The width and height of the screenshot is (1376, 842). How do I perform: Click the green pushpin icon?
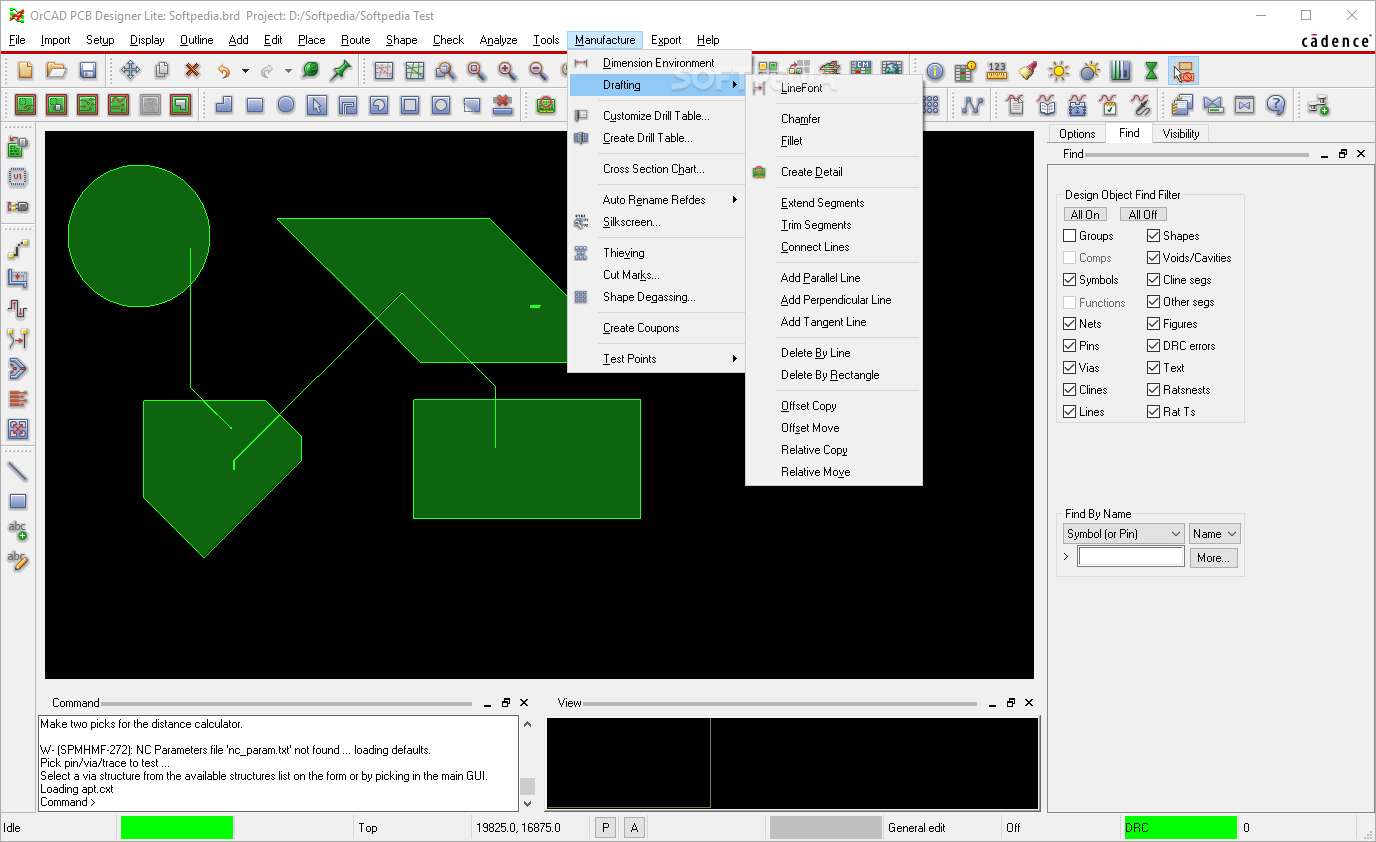341,71
